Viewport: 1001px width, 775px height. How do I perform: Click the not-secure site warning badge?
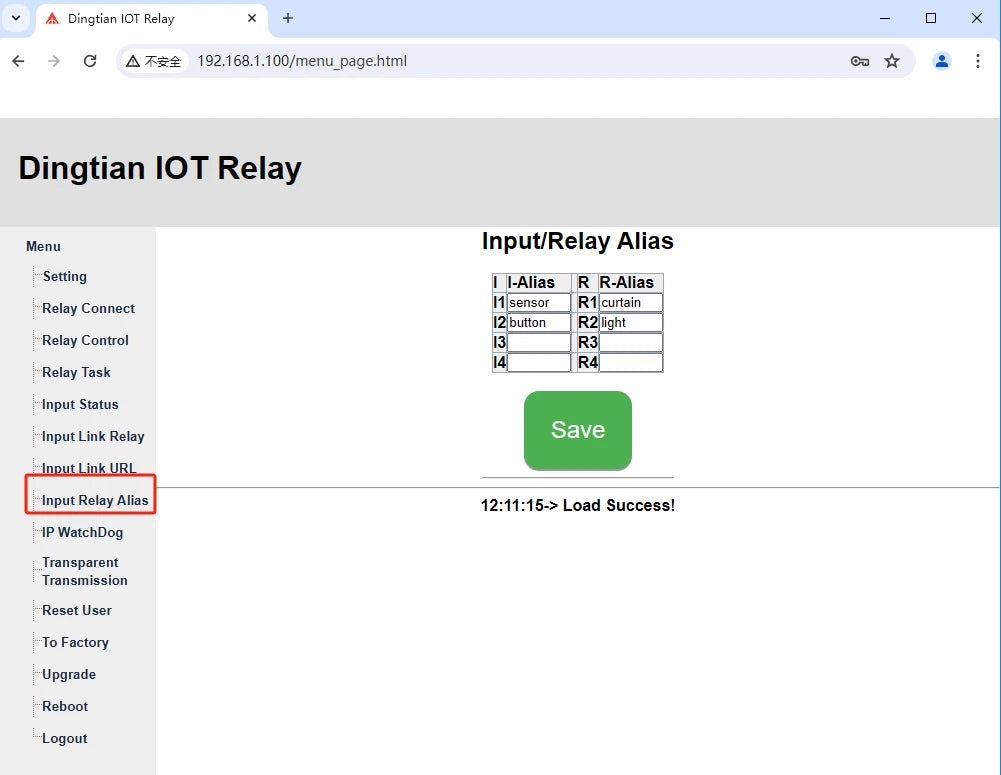pos(154,61)
